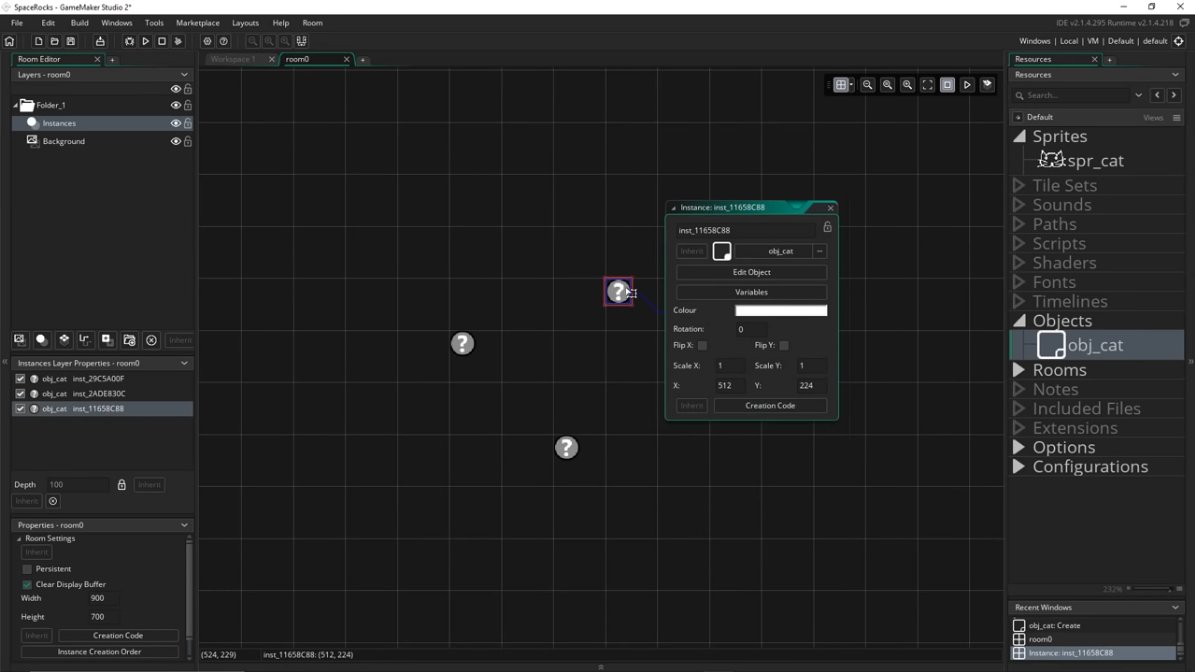The image size is (1195, 672).
Task: Open the Marketplace menu
Action: click(197, 23)
